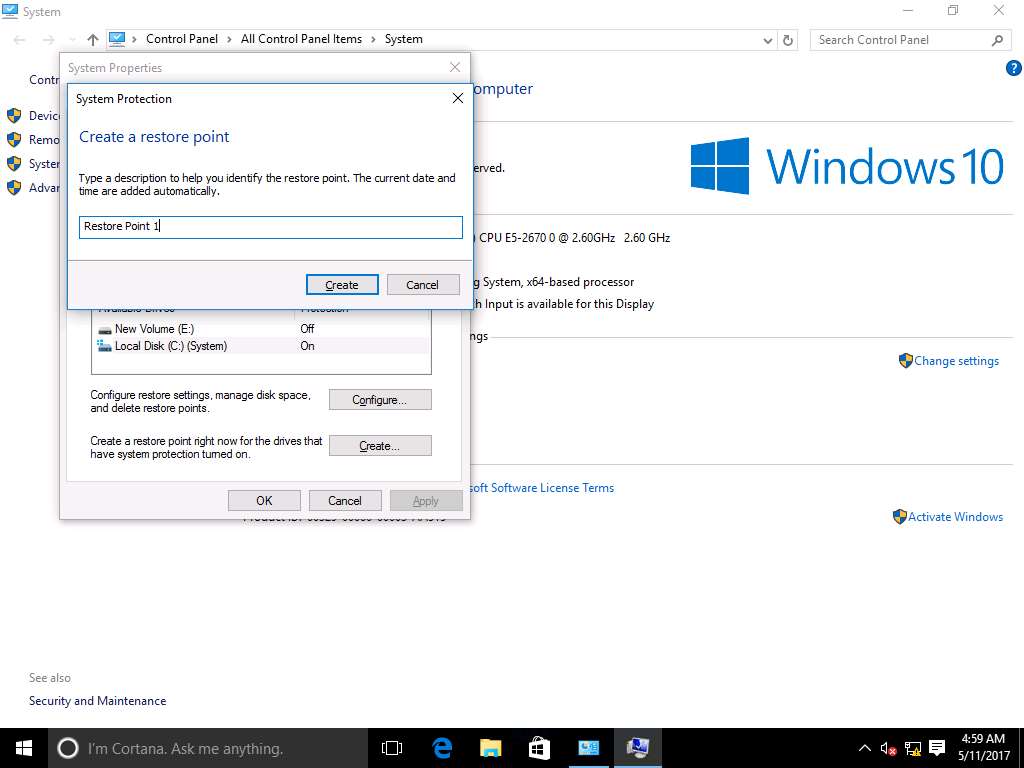Select the Local Disk (C:) (System) row
1024x768 pixels.
pyautogui.click(x=261, y=346)
